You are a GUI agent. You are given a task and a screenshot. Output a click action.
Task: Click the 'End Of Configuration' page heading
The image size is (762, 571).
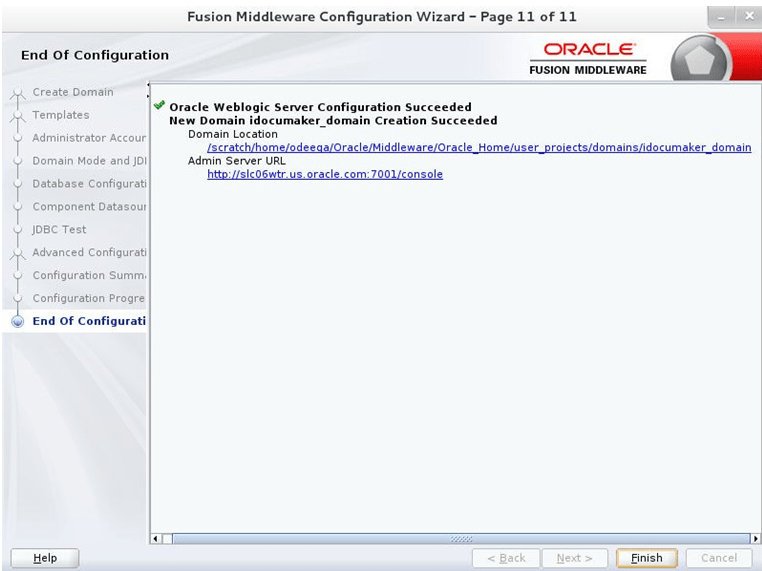point(95,55)
